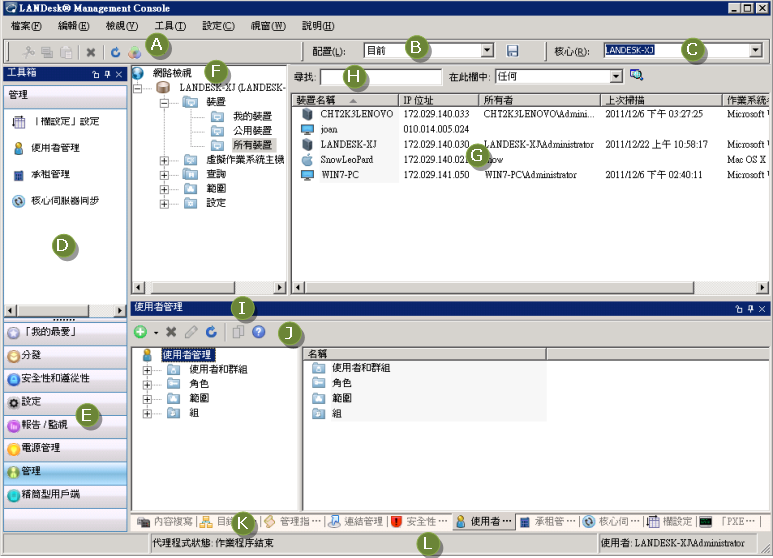Image resolution: width=773 pixels, height=558 pixels.
Task: Open the 範圍 folder in right user pane
Action: (x=332, y=398)
